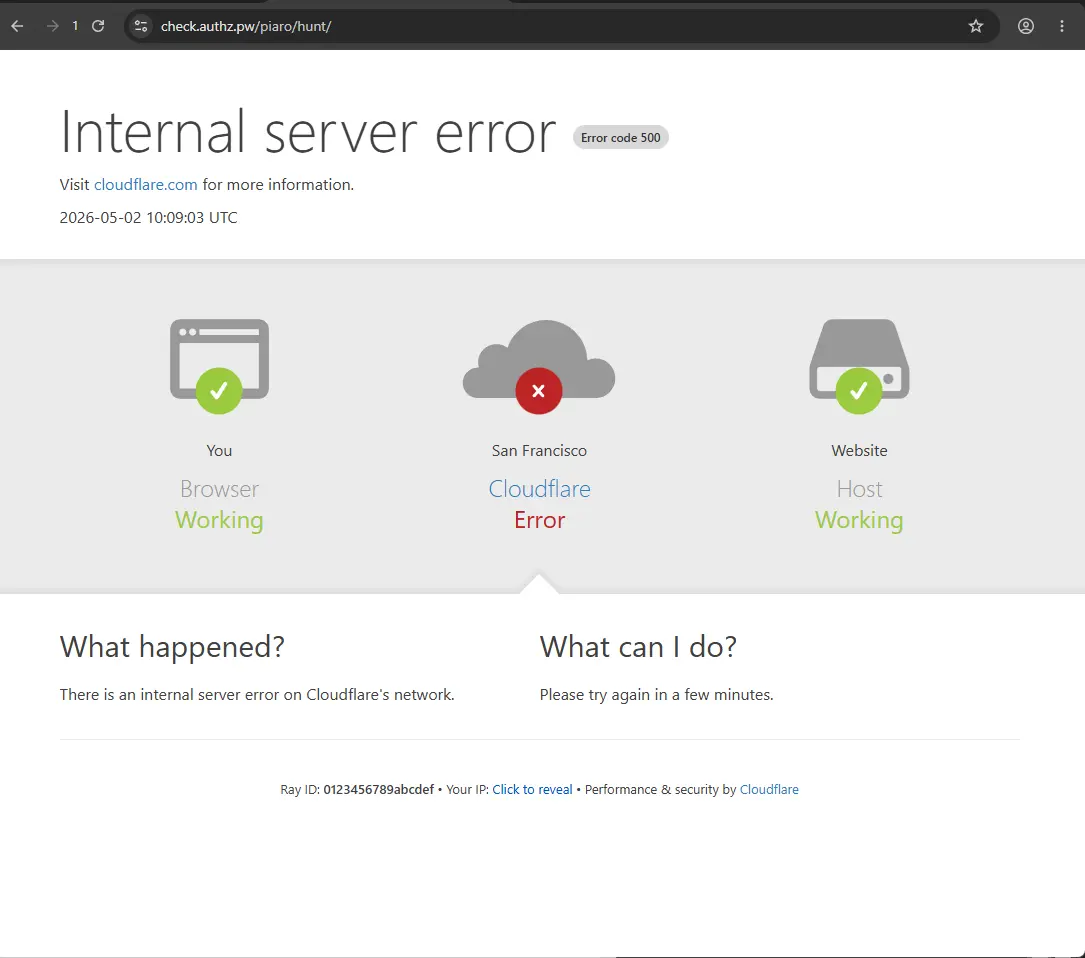The width and height of the screenshot is (1085, 958).
Task: Go back to the previous page
Action: pyautogui.click(x=17, y=26)
